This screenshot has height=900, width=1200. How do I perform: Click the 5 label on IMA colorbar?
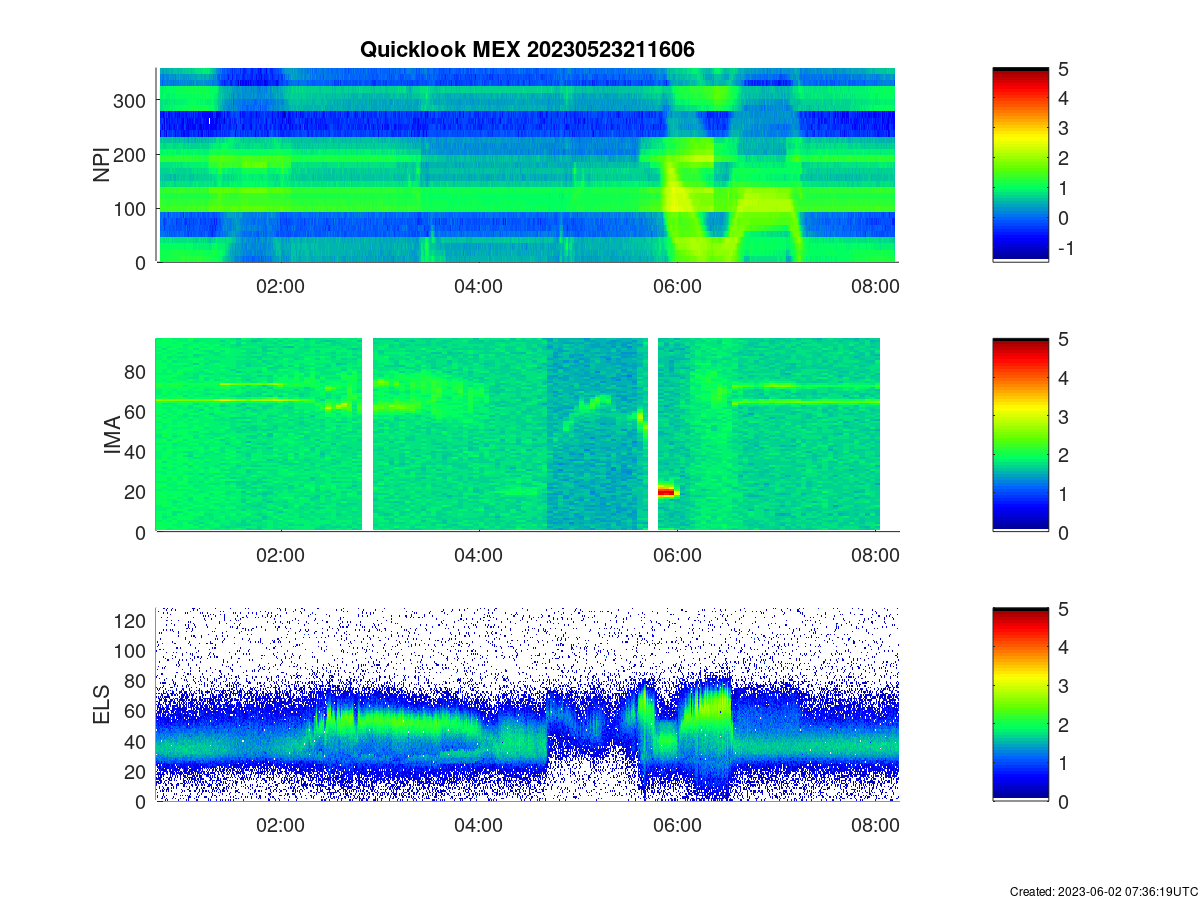pos(1063,338)
